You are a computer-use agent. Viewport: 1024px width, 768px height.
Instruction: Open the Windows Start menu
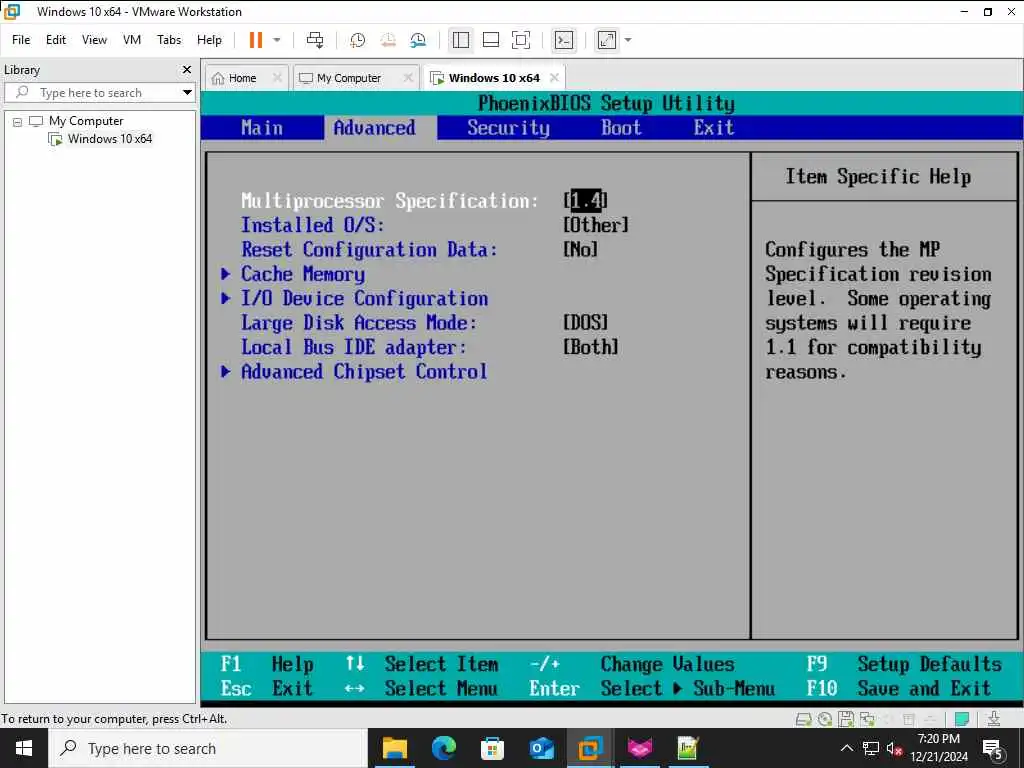click(x=24, y=748)
